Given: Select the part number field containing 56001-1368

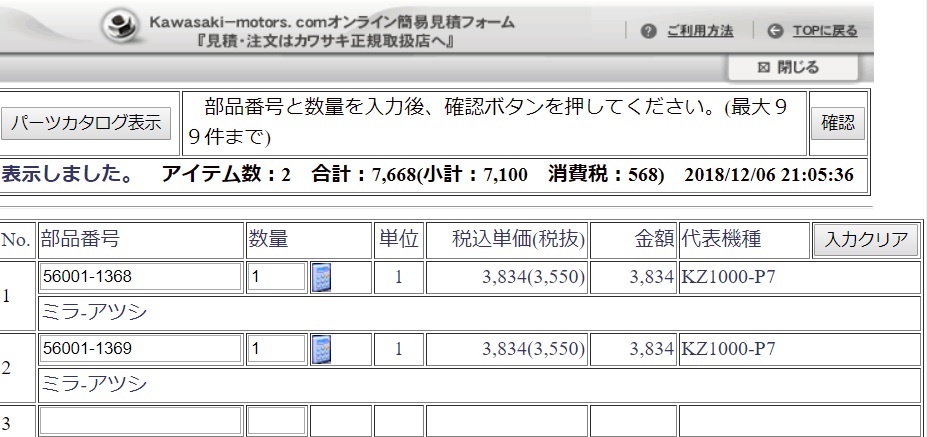Looking at the screenshot, I should coord(140,277).
